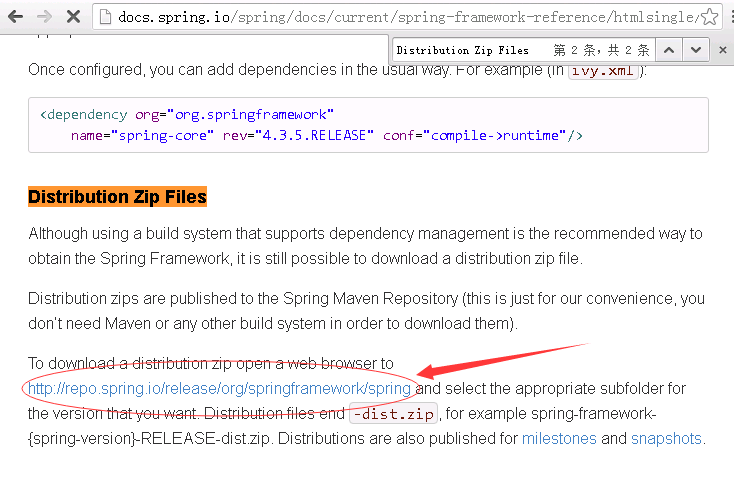This screenshot has height=498, width=734.
Task: Focus the URL address bar
Action: point(407,17)
